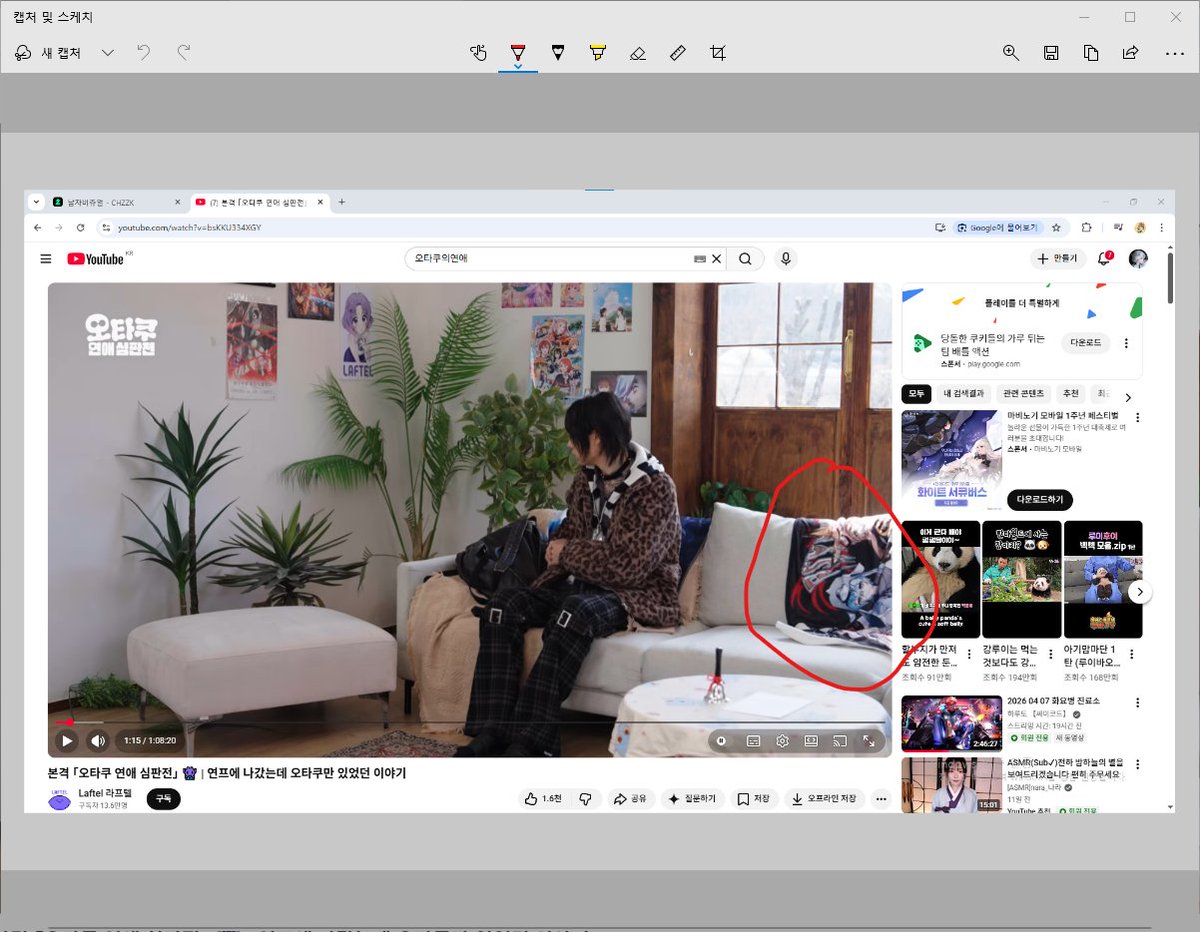Screen dimensions: 1200x932
Task: Click the 구독 subscribe button
Action: click(163, 799)
